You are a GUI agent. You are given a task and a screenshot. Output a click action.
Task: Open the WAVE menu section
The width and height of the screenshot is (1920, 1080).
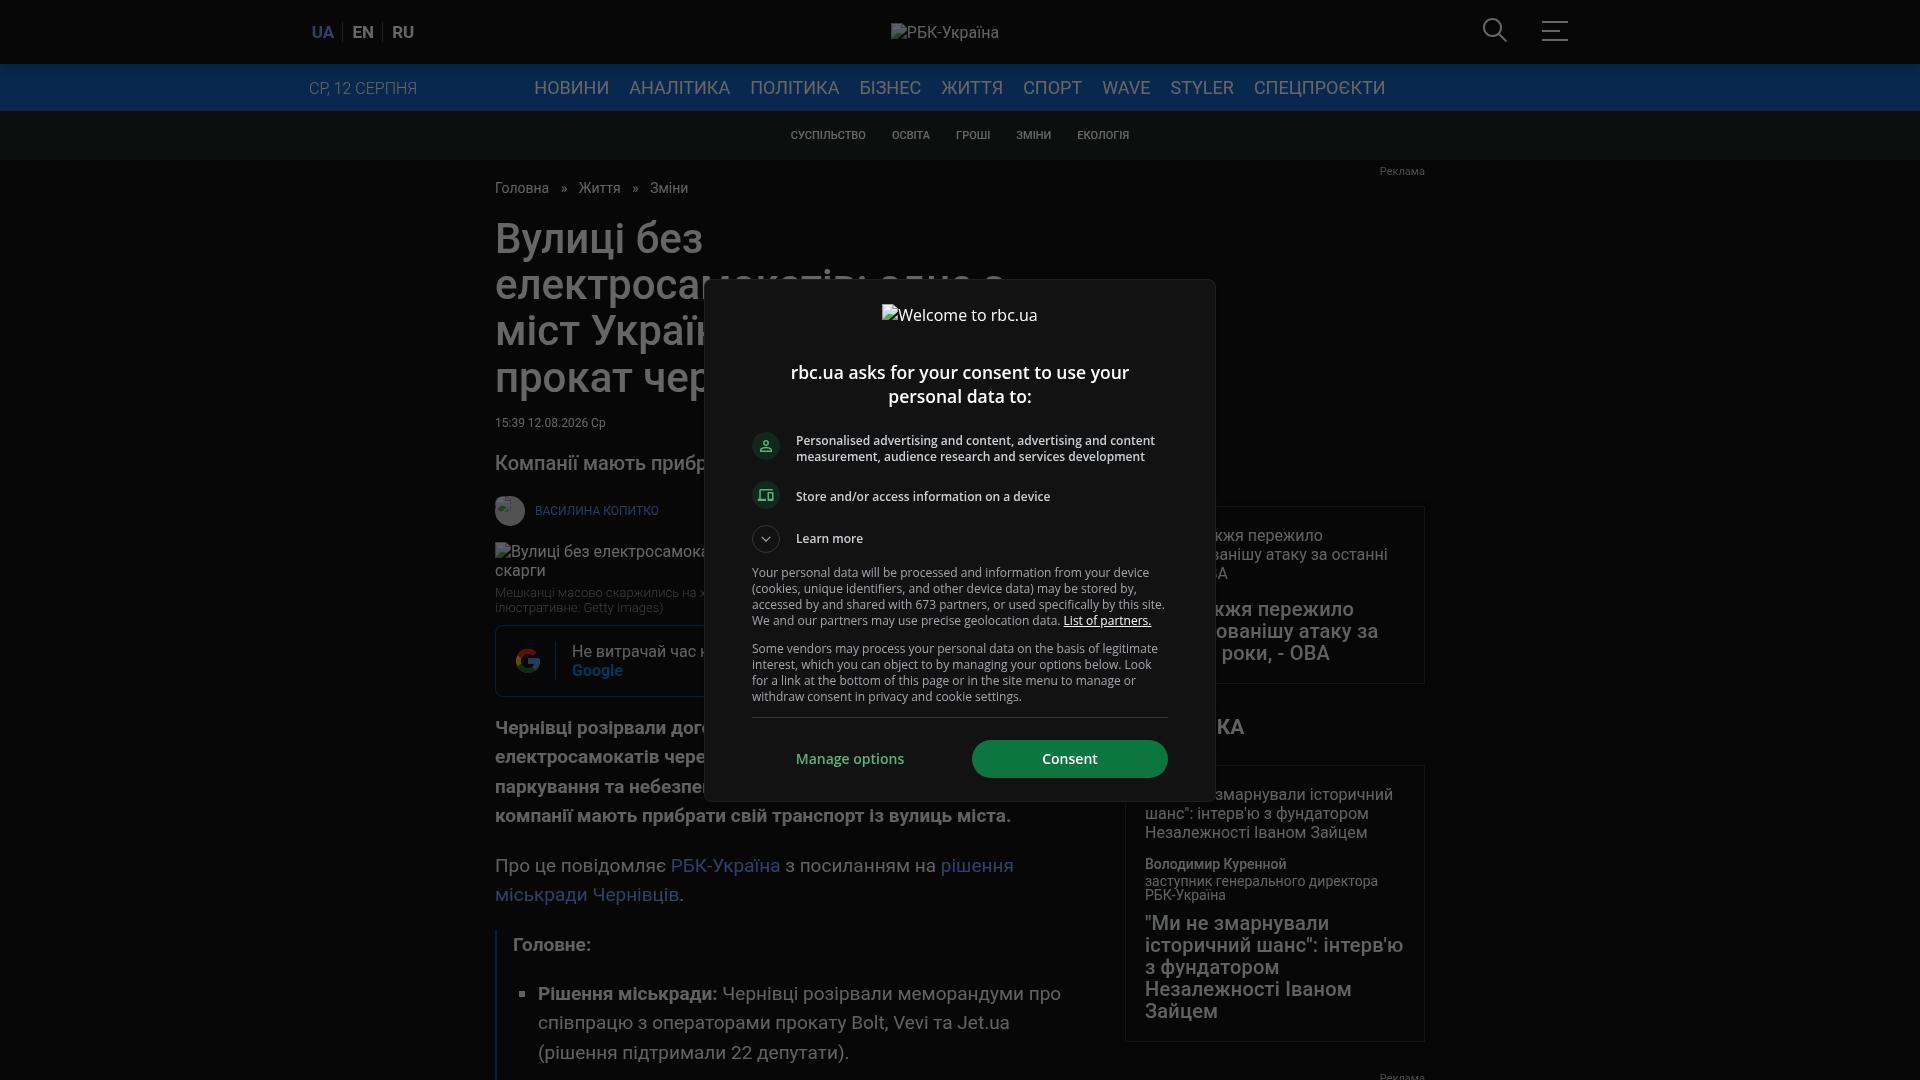(x=1126, y=88)
